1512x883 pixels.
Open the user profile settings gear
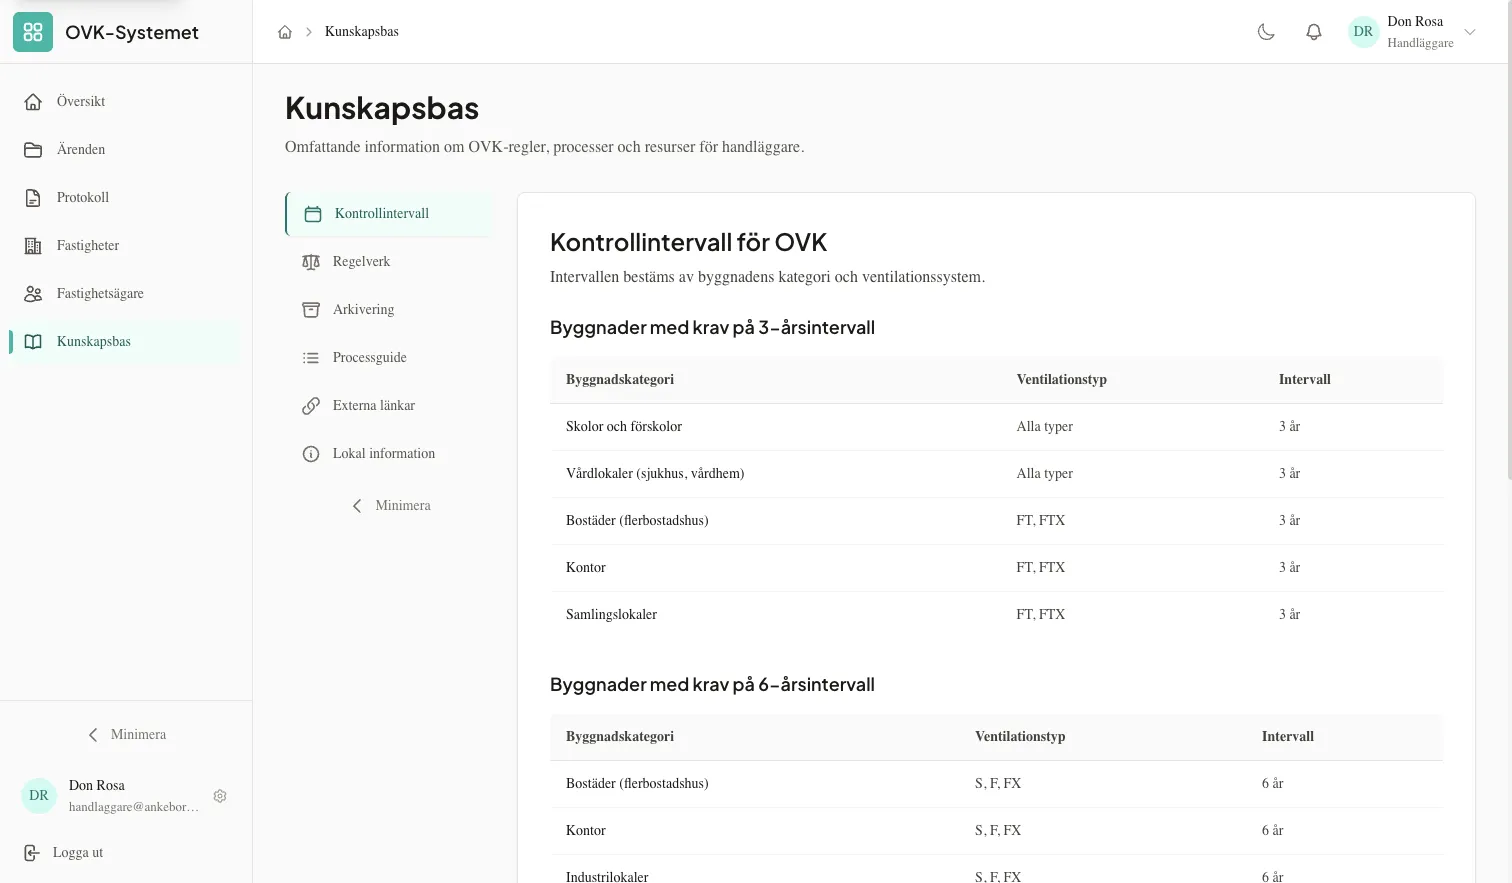point(220,795)
